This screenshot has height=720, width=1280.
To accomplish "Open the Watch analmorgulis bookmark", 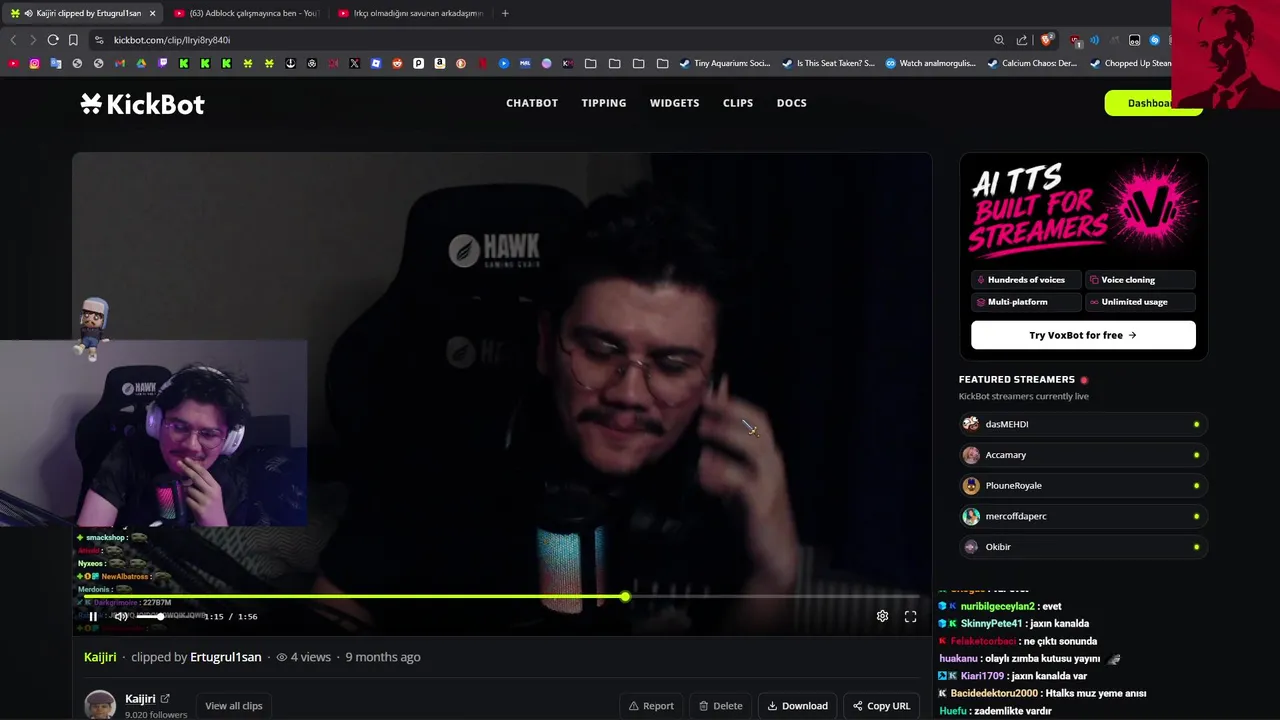I will (x=931, y=63).
